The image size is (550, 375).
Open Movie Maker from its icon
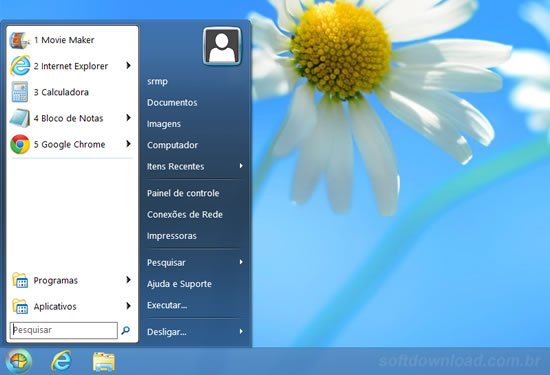[20, 40]
